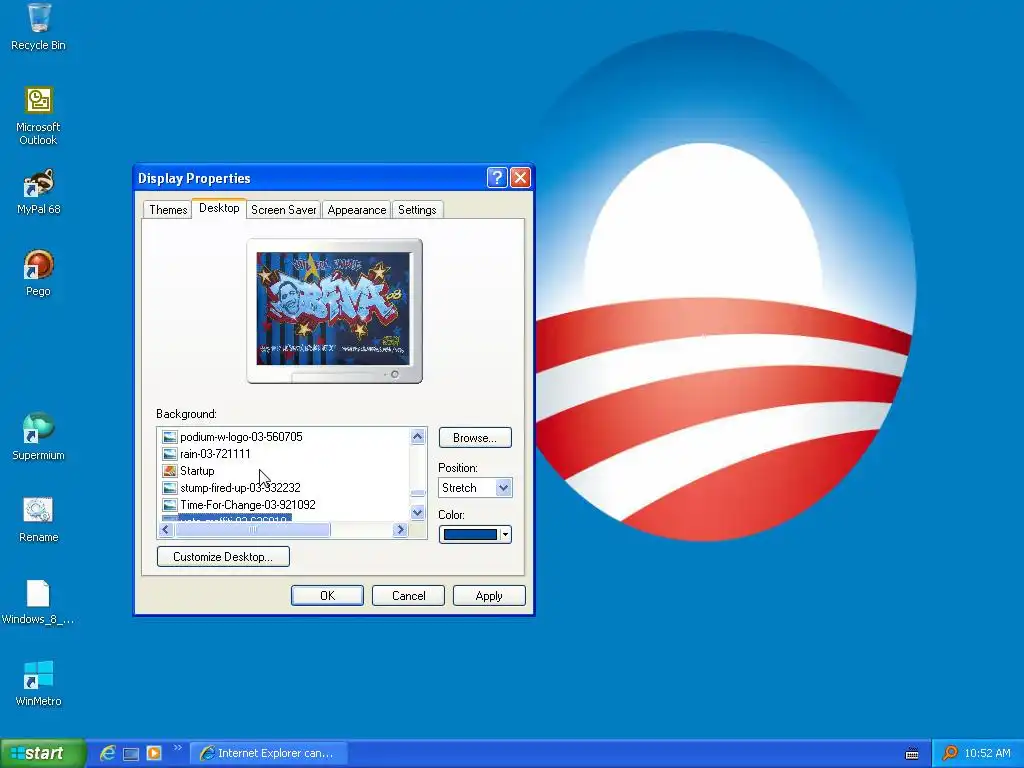The width and height of the screenshot is (1024, 768).
Task: Click the magnifier icon in system tray
Action: point(950,753)
